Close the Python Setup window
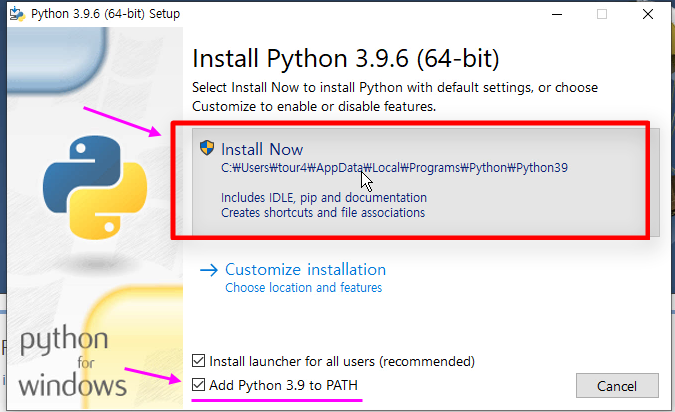The width and height of the screenshot is (675, 412). 647,14
